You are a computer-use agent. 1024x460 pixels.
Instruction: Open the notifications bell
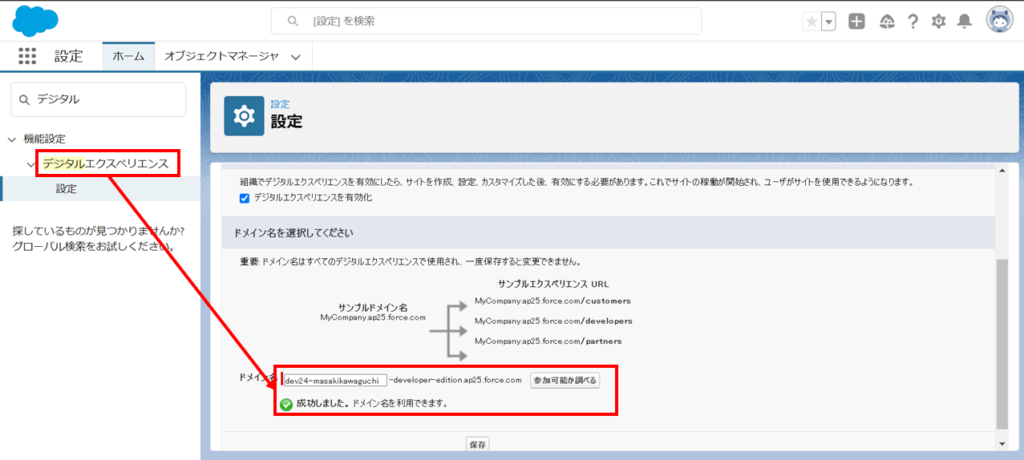pyautogui.click(x=964, y=21)
